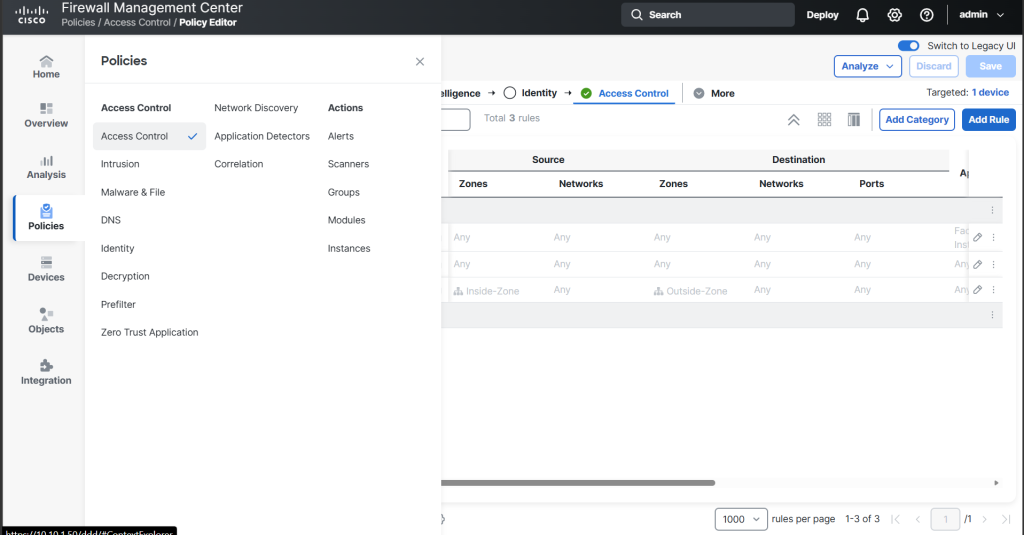Open the Analysis sidebar section
Screen dimensions: 1024x535
click(46, 167)
